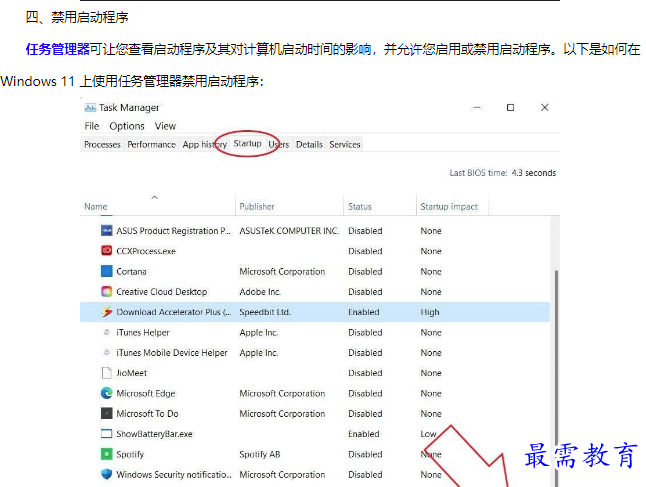Viewport: 646px width, 487px height.
Task: Click the Microsoft To Do icon
Action: (x=107, y=413)
